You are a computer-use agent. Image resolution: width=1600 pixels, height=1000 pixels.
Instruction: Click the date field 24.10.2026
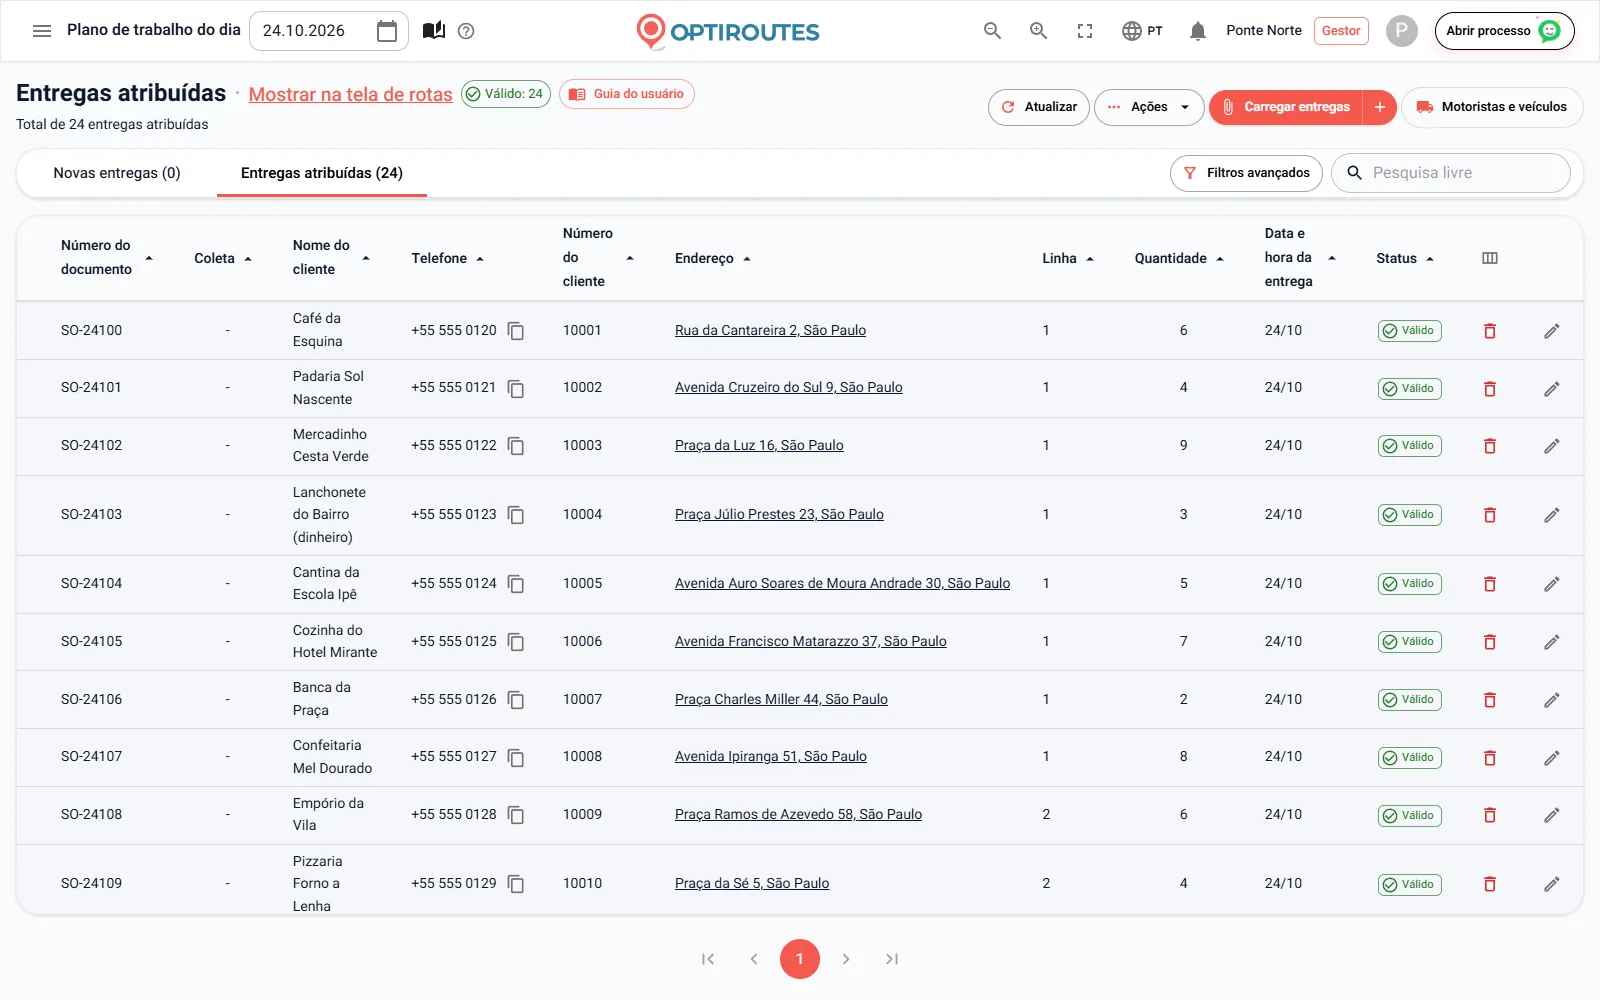coord(329,31)
